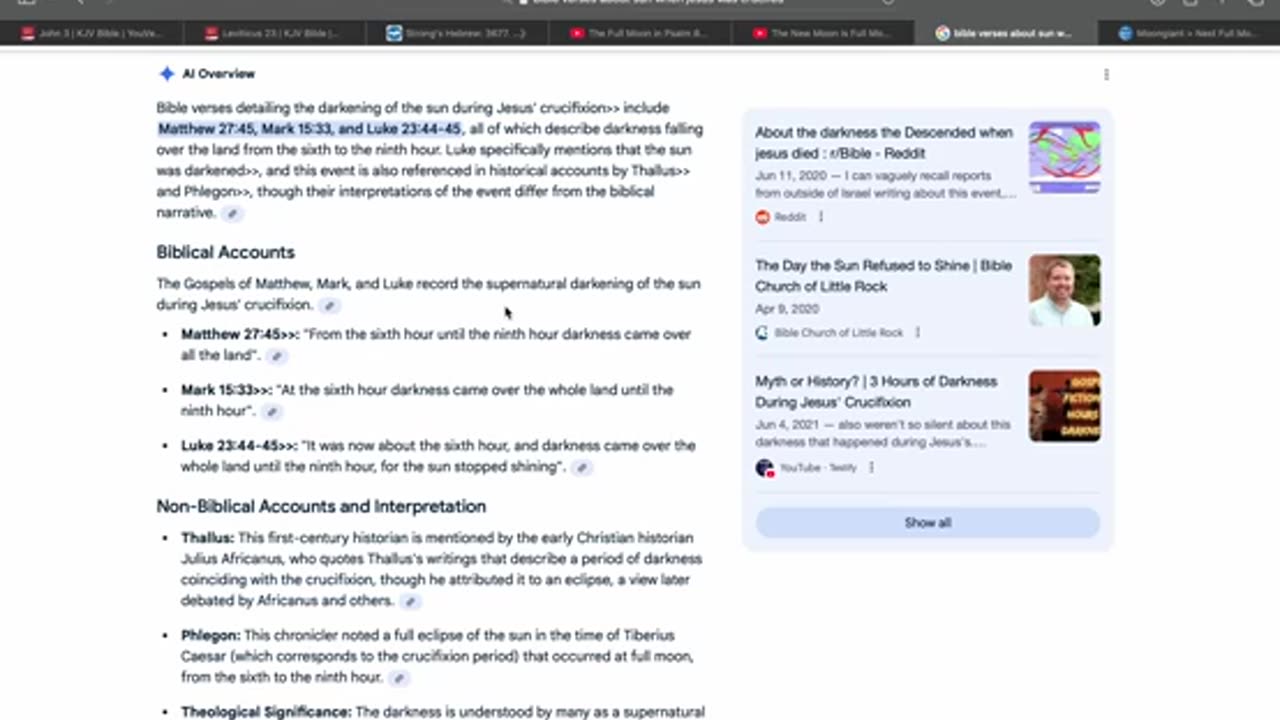Click the Reddit favicon in the source card

point(763,217)
